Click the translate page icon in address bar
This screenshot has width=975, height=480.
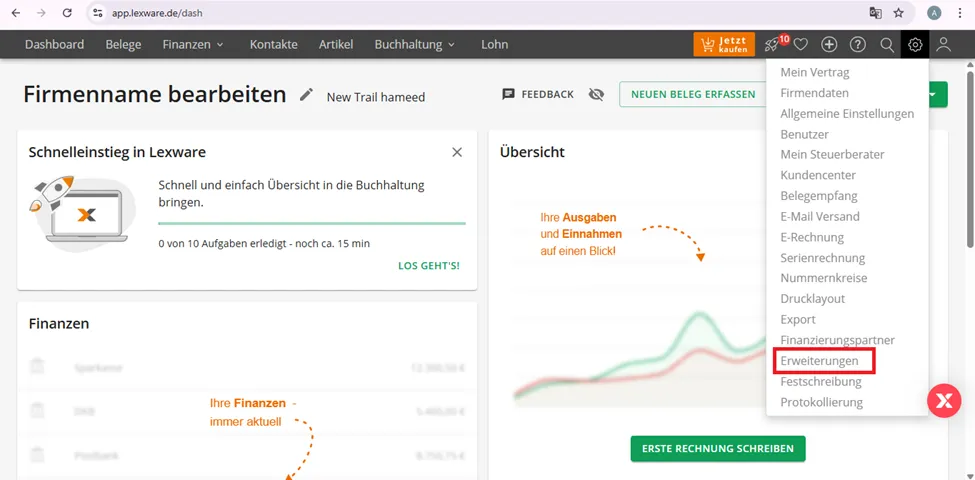point(875,13)
